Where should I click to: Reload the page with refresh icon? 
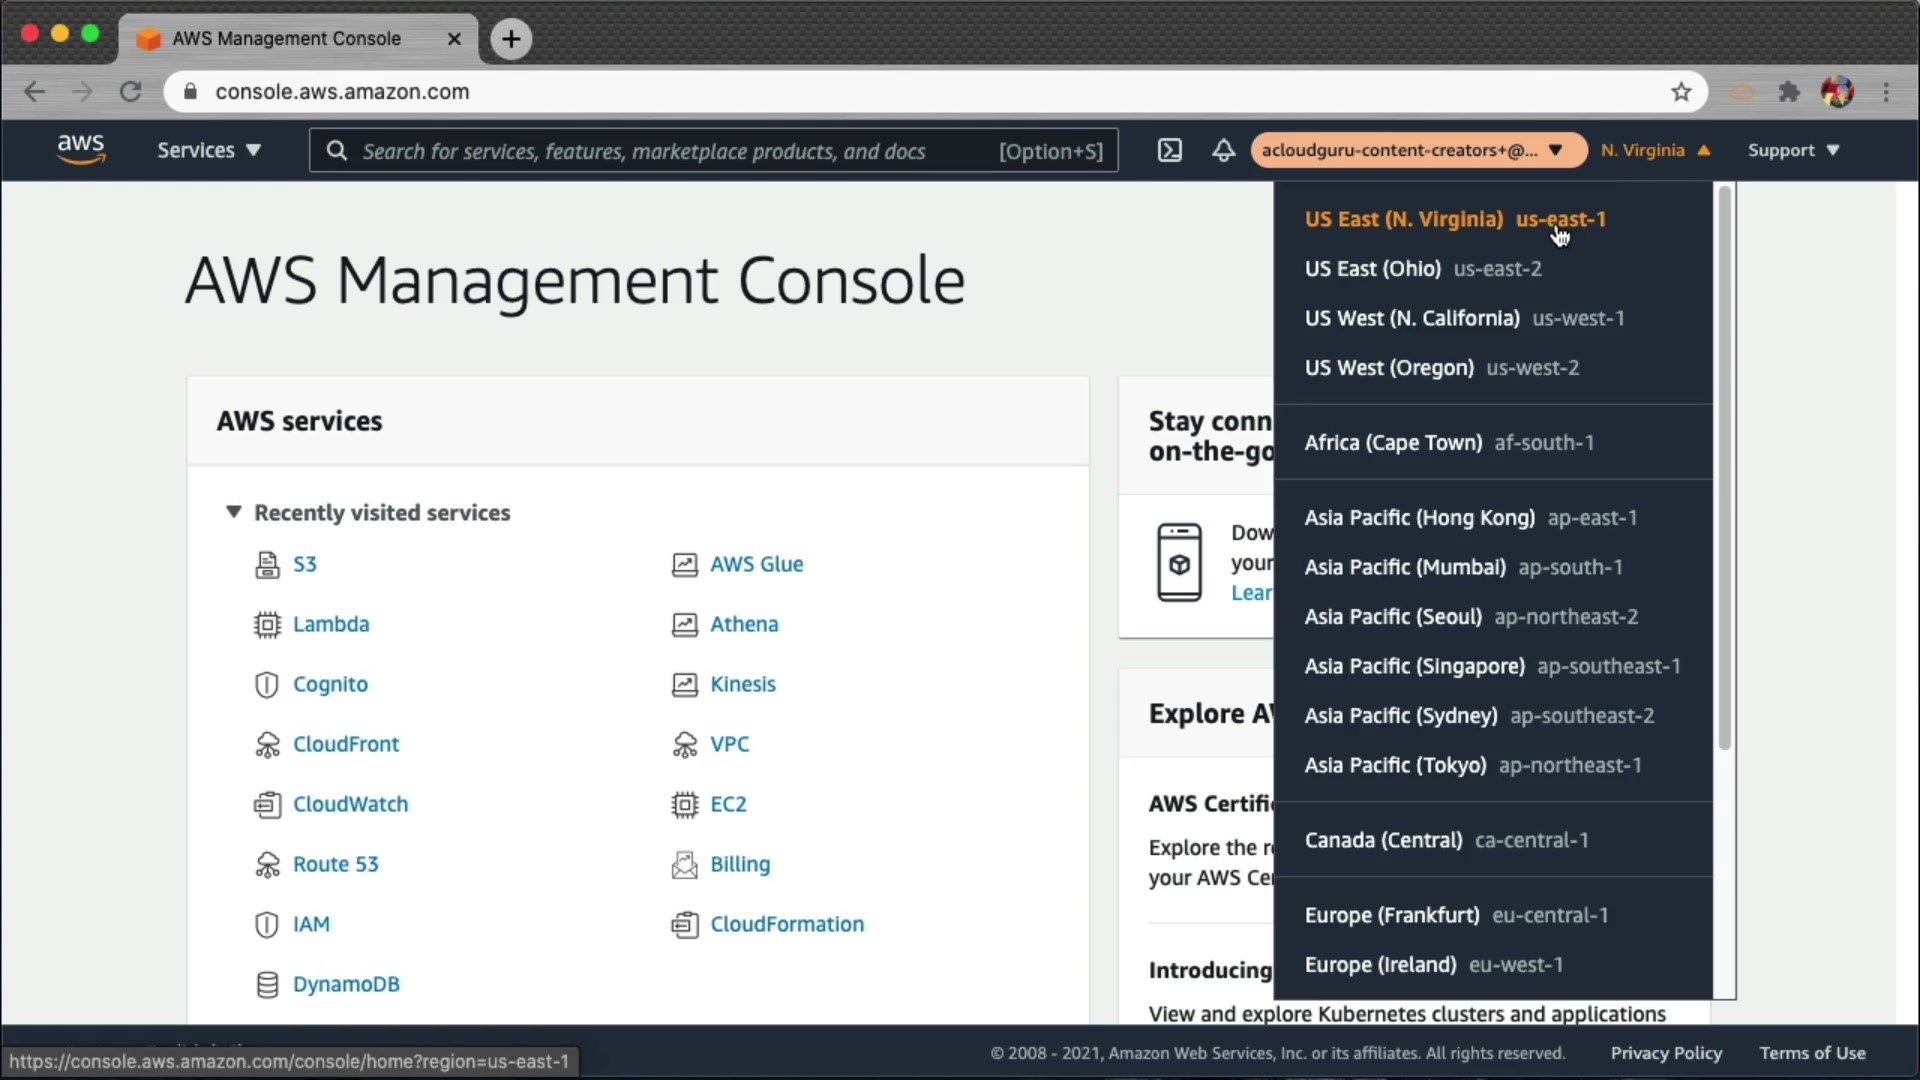(x=131, y=92)
